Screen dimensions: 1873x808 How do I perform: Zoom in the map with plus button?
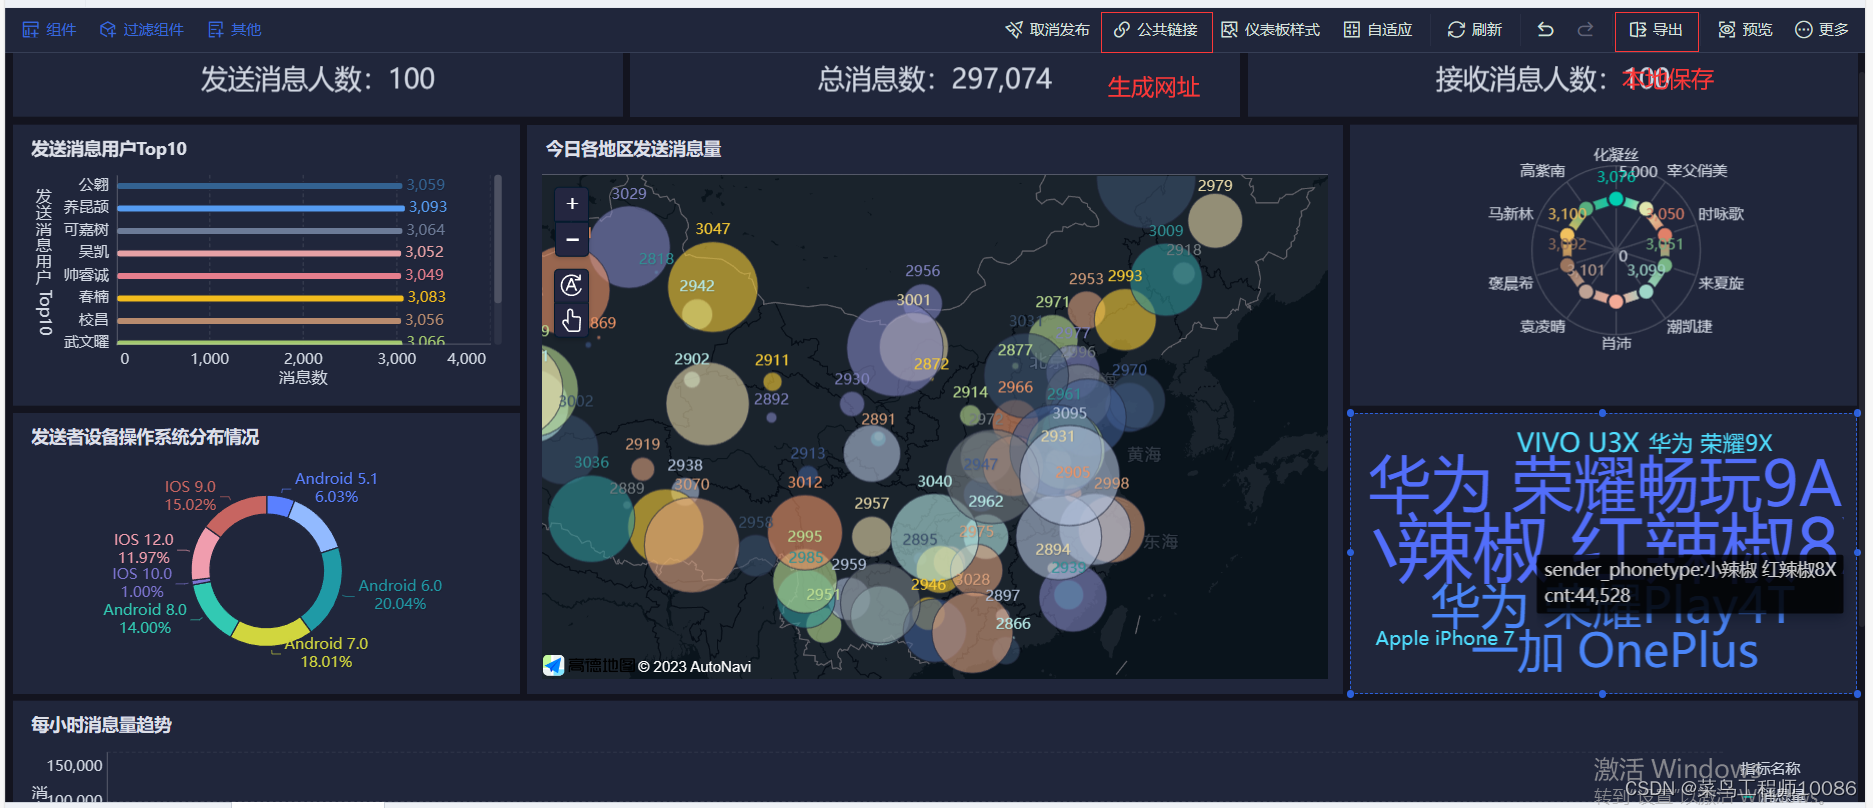point(572,204)
